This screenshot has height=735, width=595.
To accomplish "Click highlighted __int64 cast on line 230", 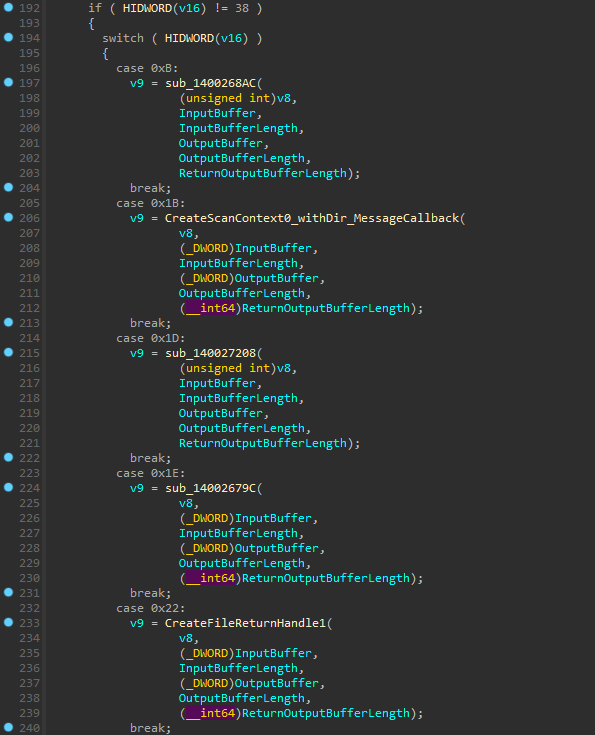I will click(210, 578).
